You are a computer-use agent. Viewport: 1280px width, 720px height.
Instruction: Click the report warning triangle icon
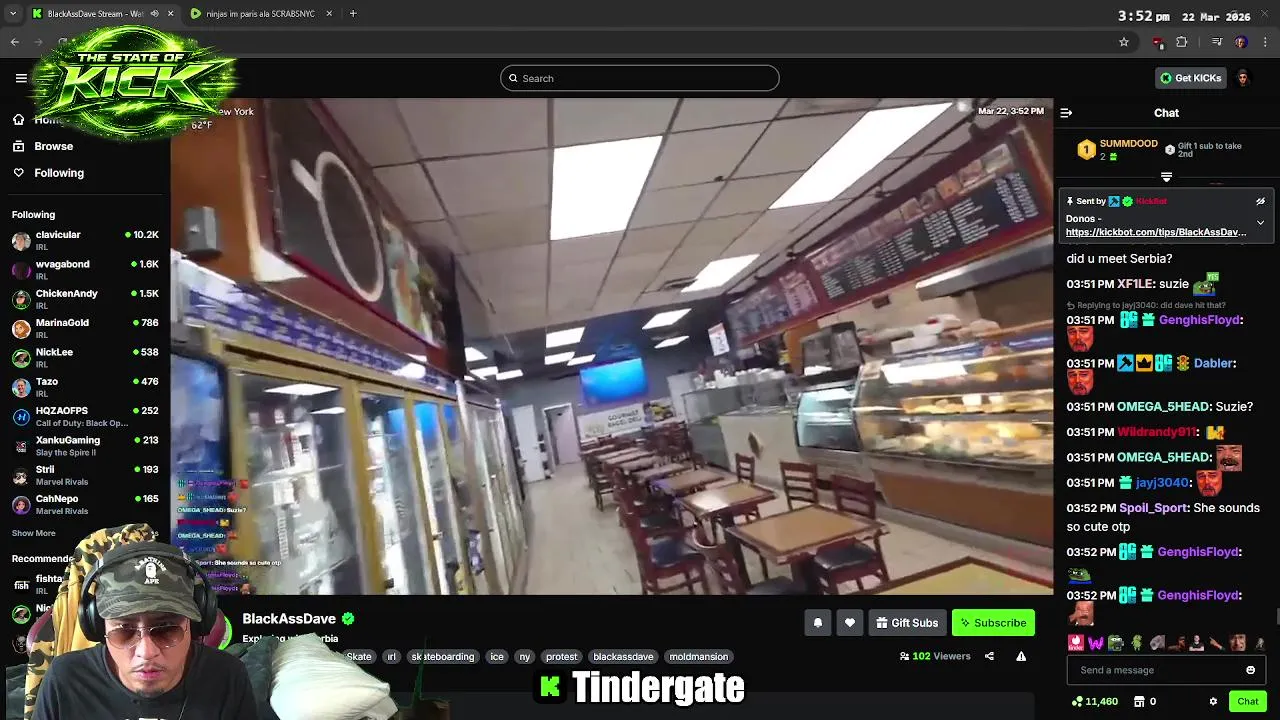pyautogui.click(x=1021, y=656)
